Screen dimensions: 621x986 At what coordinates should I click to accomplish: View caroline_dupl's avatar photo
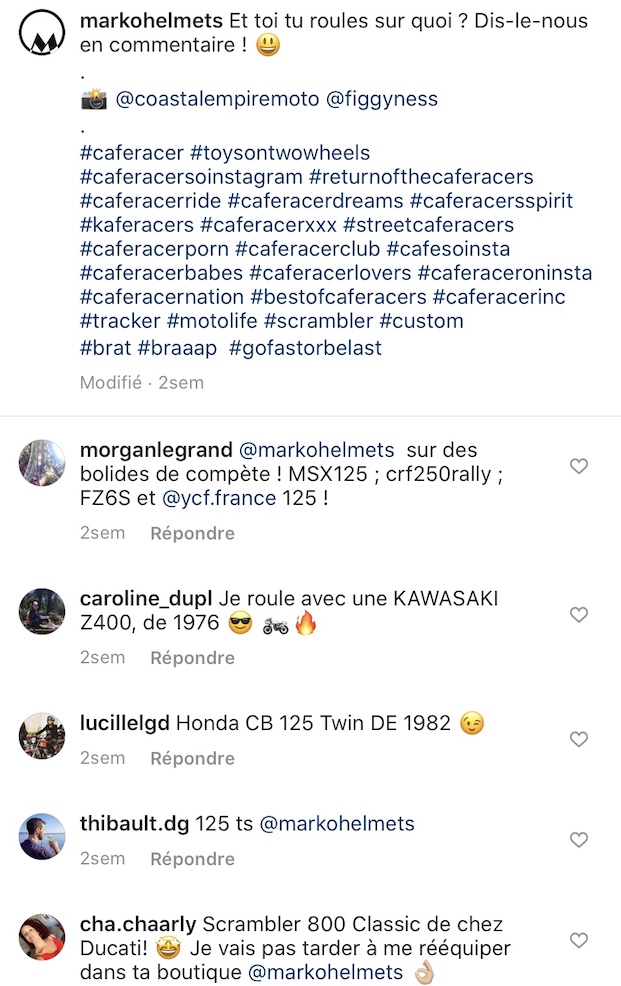[x=42, y=611]
